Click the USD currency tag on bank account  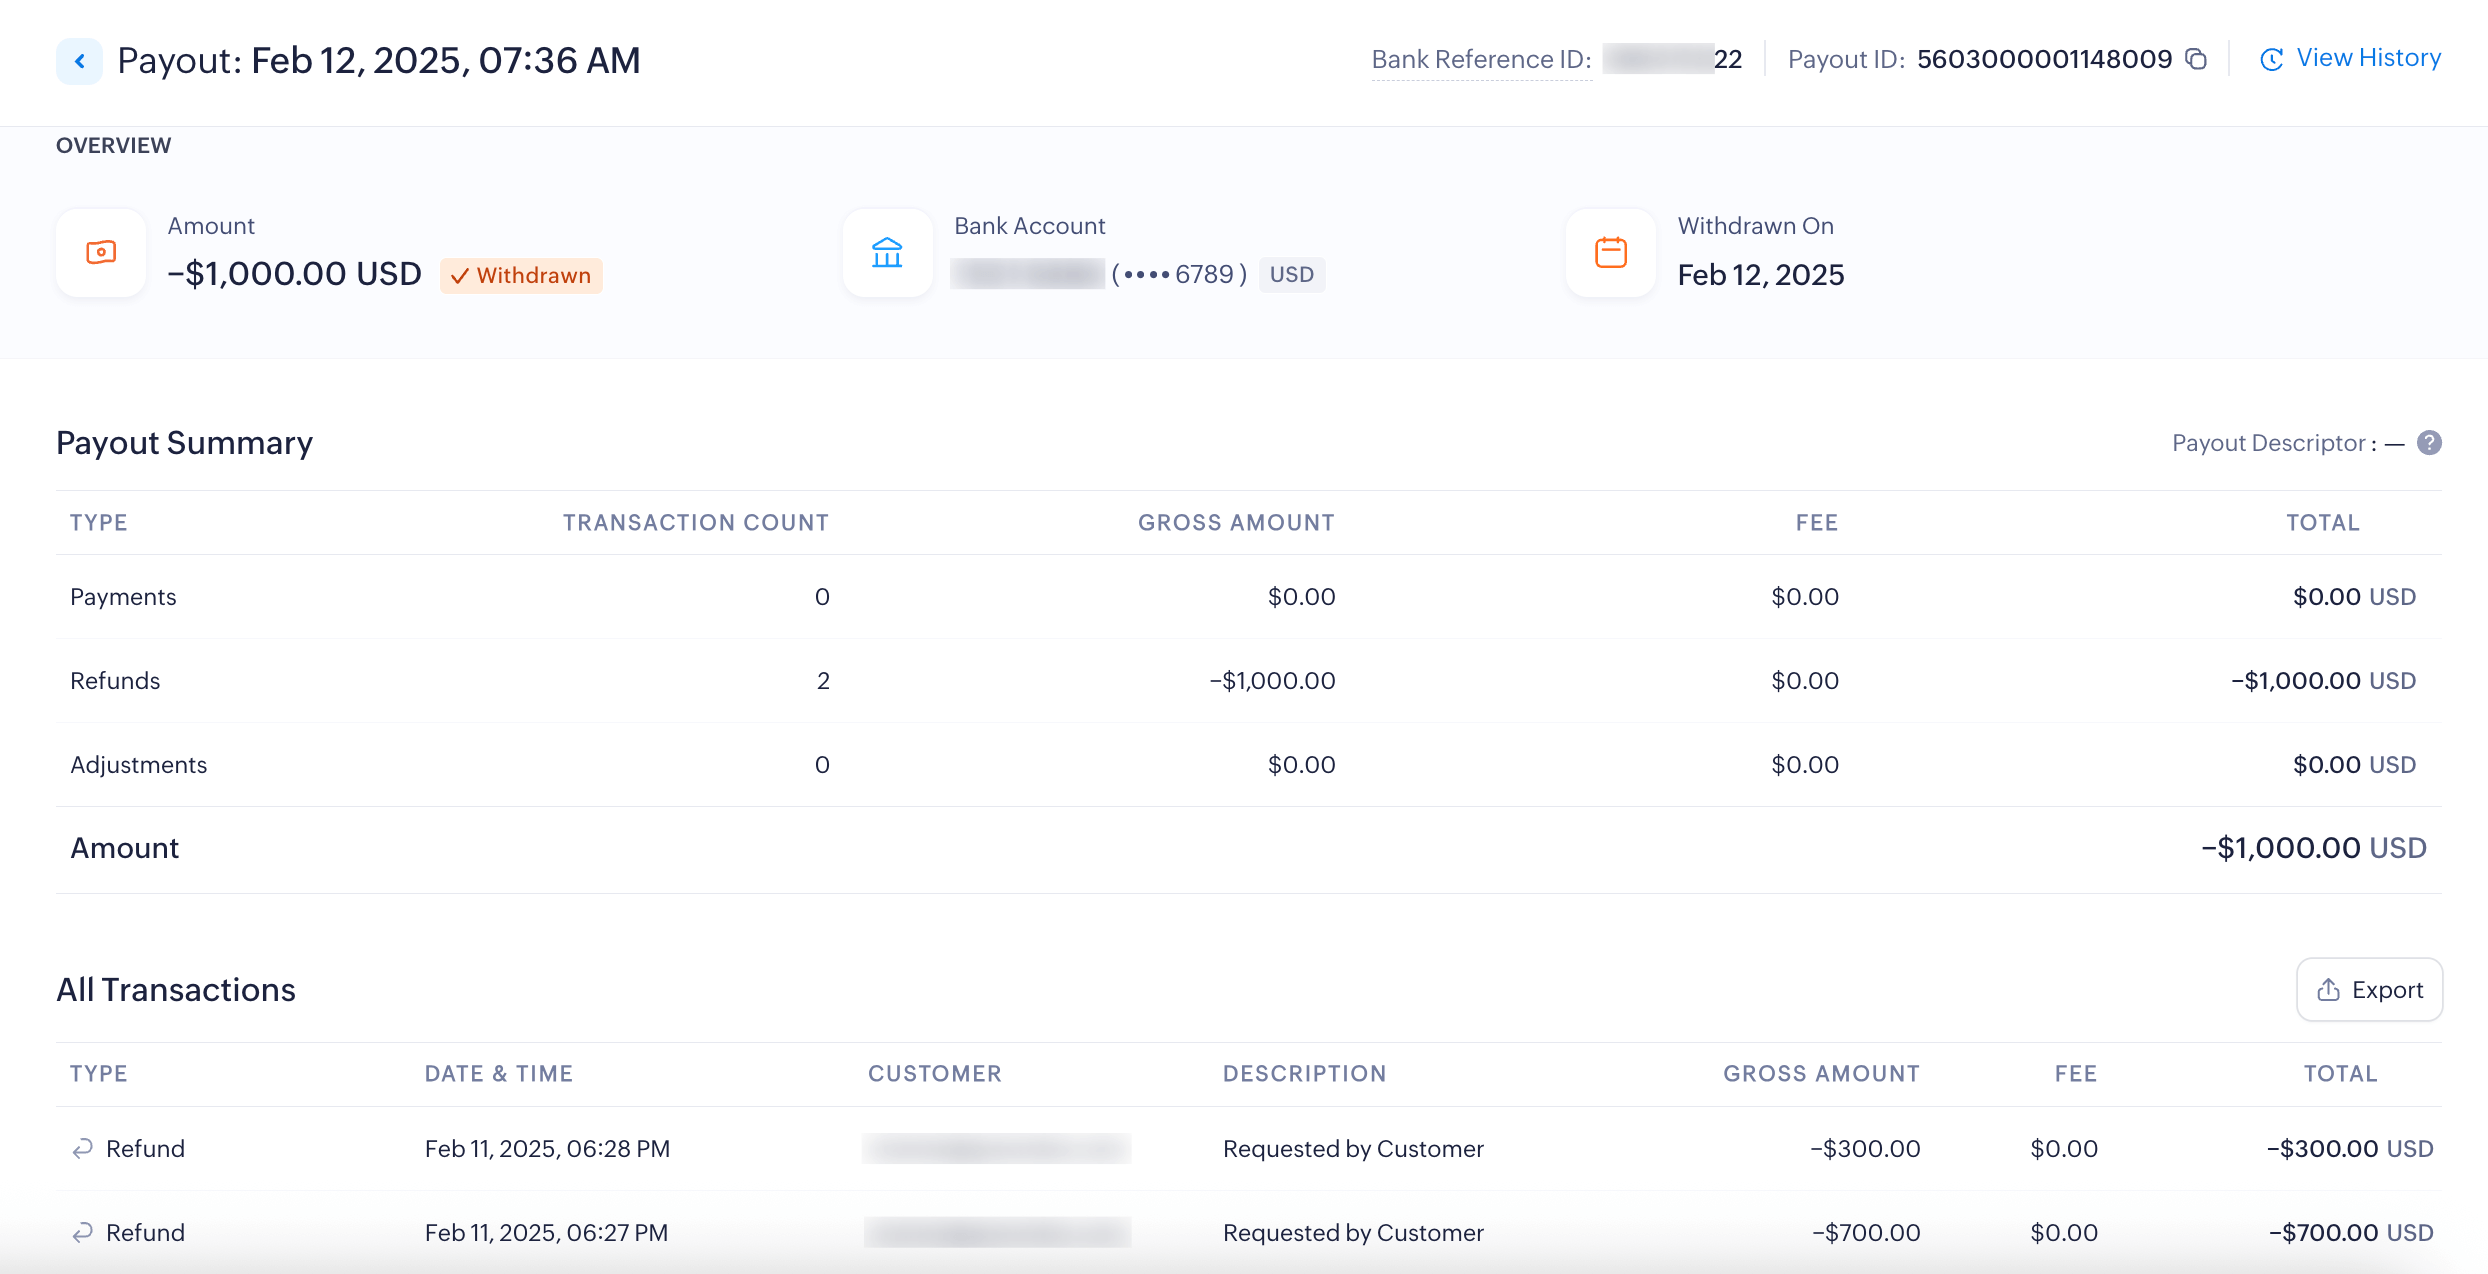tap(1291, 274)
